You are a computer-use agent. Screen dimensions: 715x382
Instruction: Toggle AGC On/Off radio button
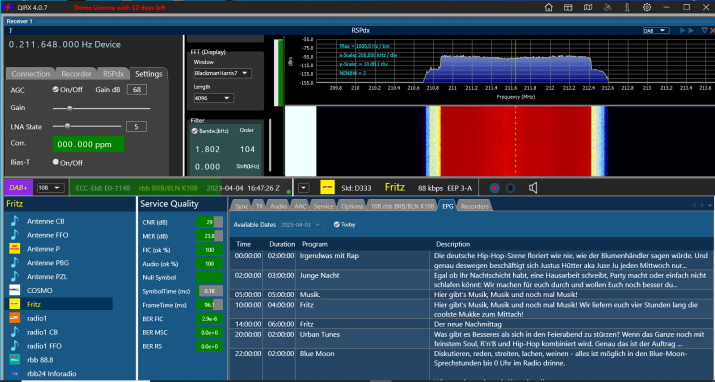(x=56, y=89)
